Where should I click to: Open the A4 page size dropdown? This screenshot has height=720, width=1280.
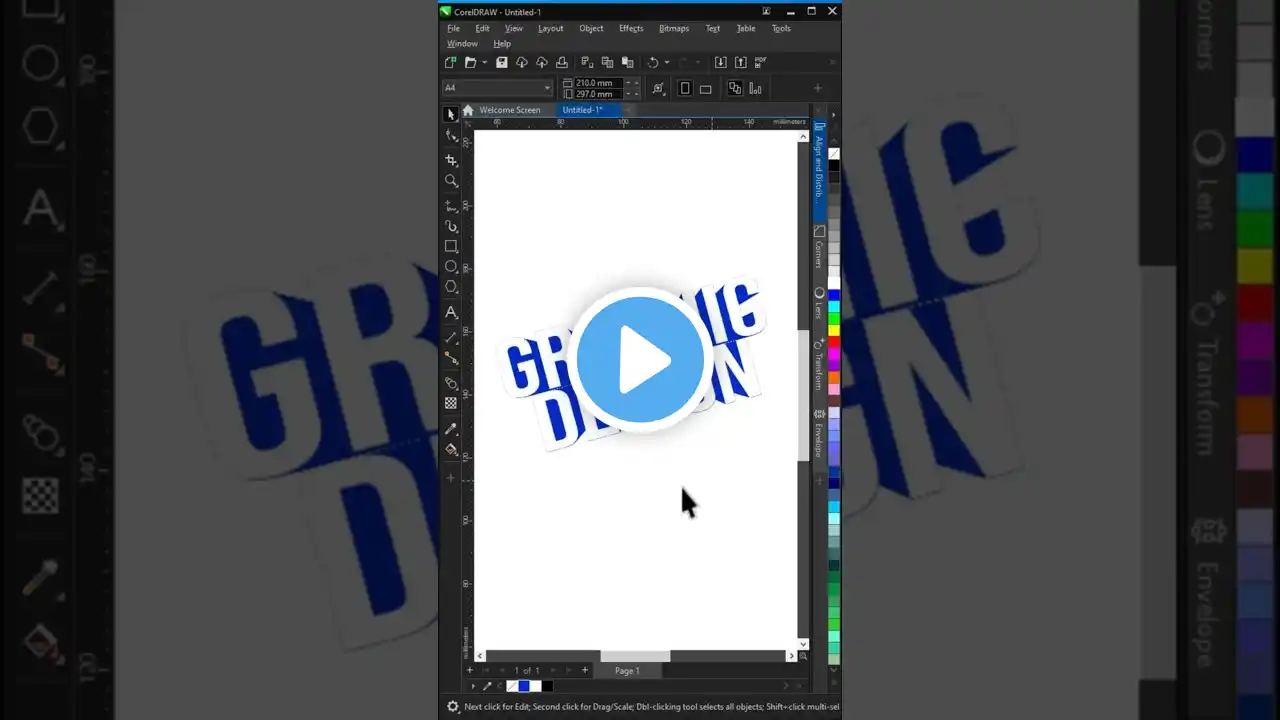click(547, 88)
